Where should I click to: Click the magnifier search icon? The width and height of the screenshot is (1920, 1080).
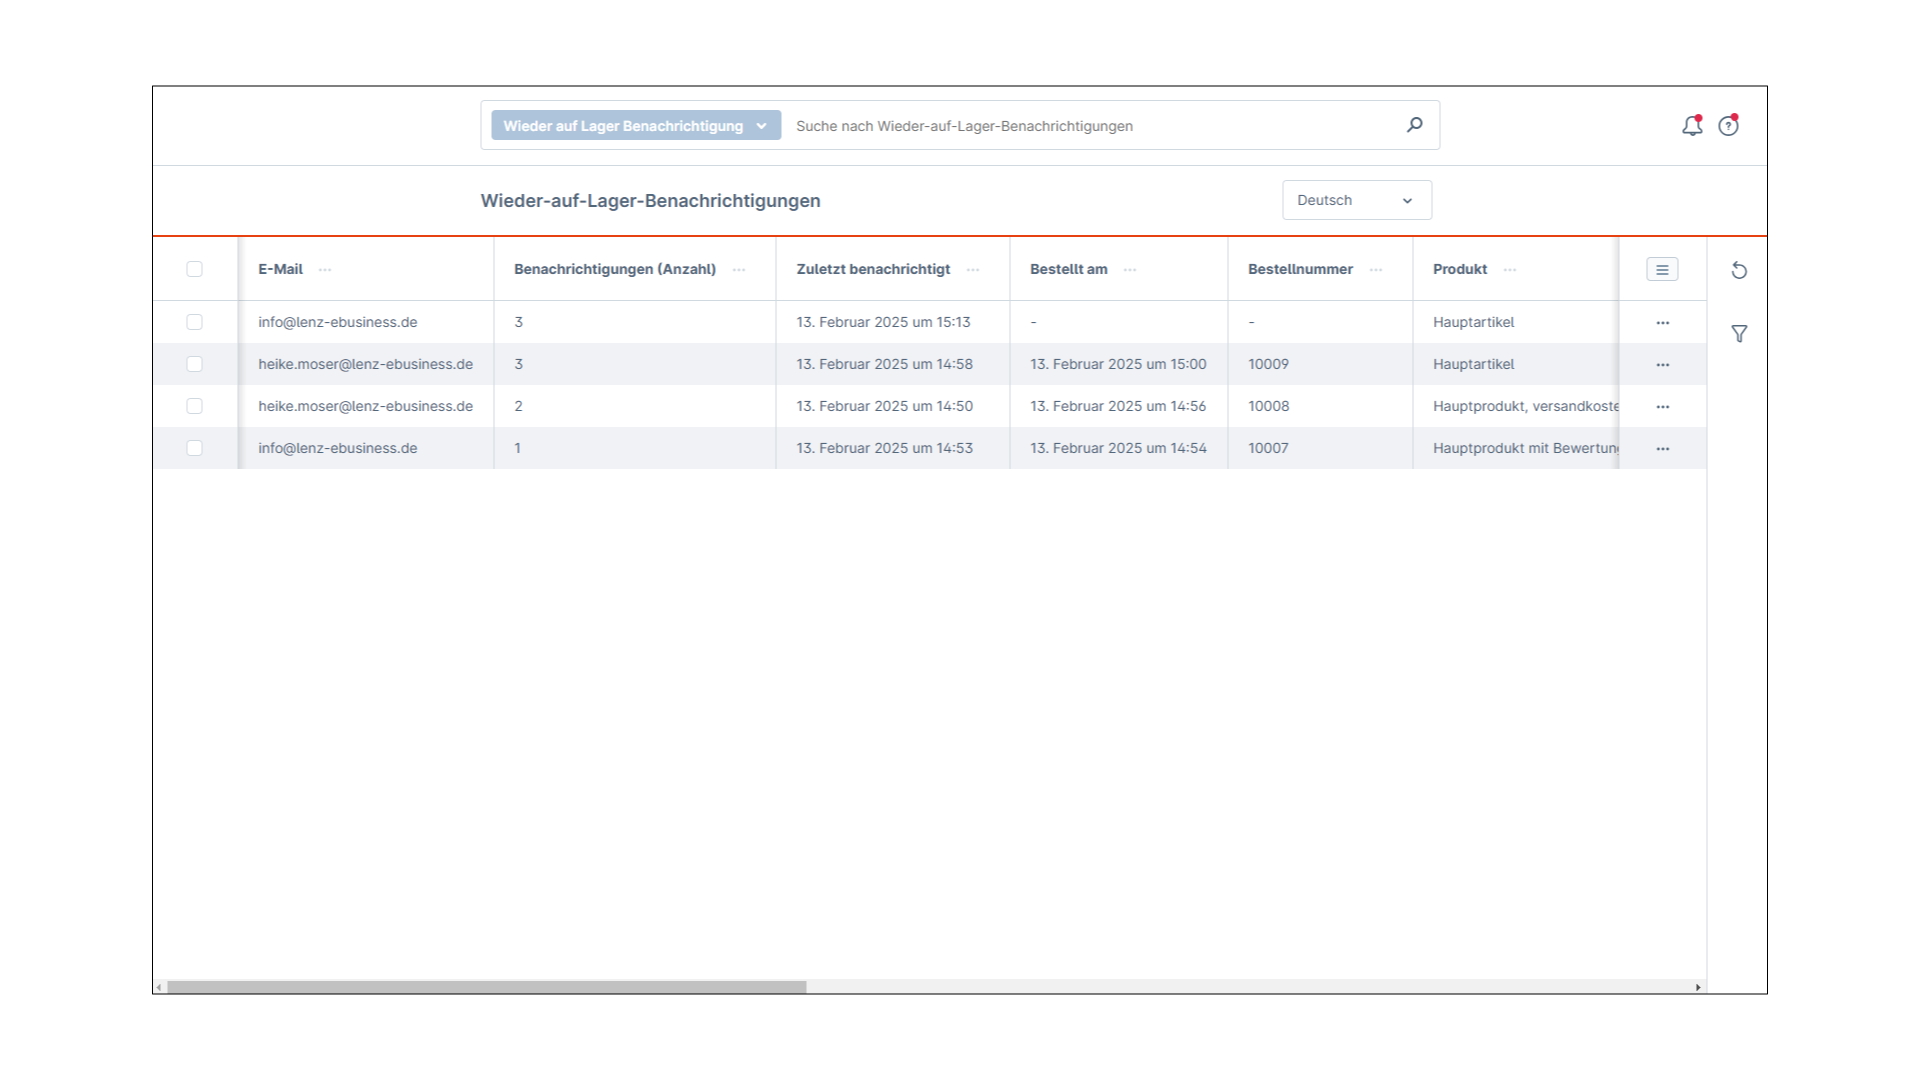pyautogui.click(x=1414, y=125)
